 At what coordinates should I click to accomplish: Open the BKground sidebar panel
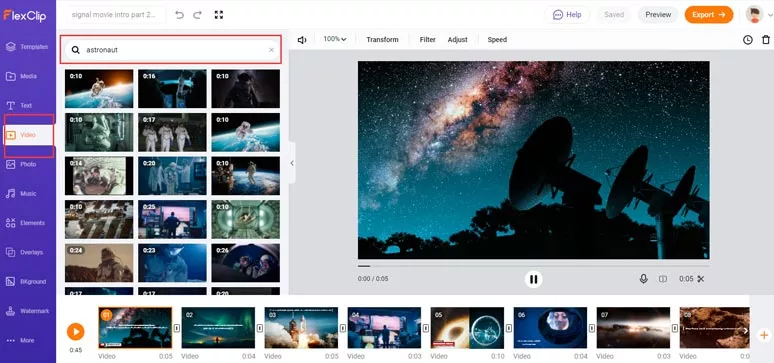point(28,282)
